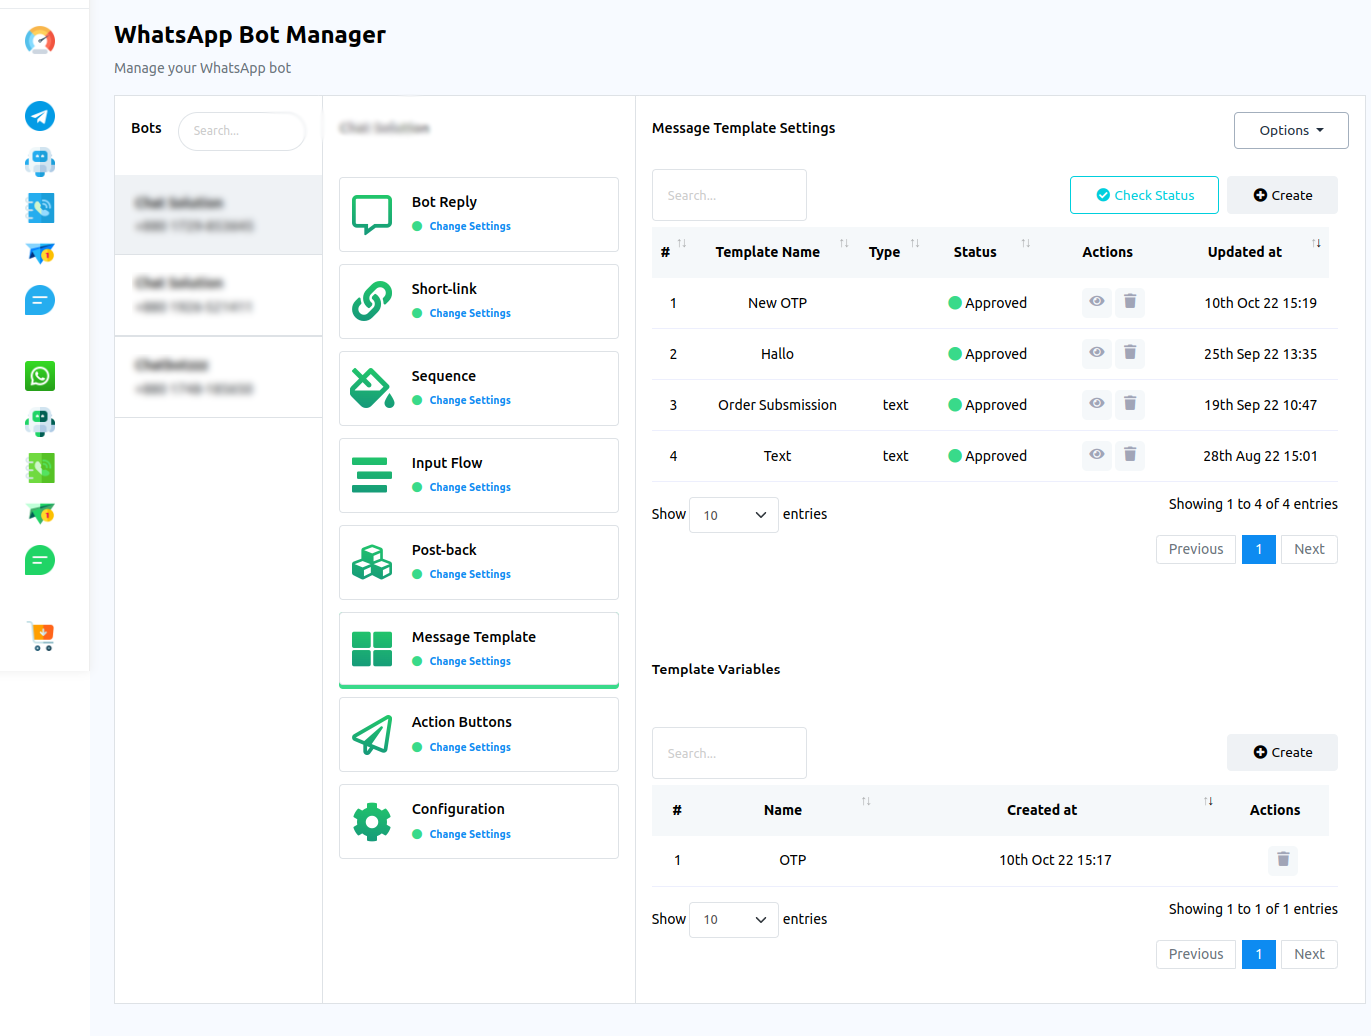
Task: Click the Bots search field
Action: click(241, 131)
